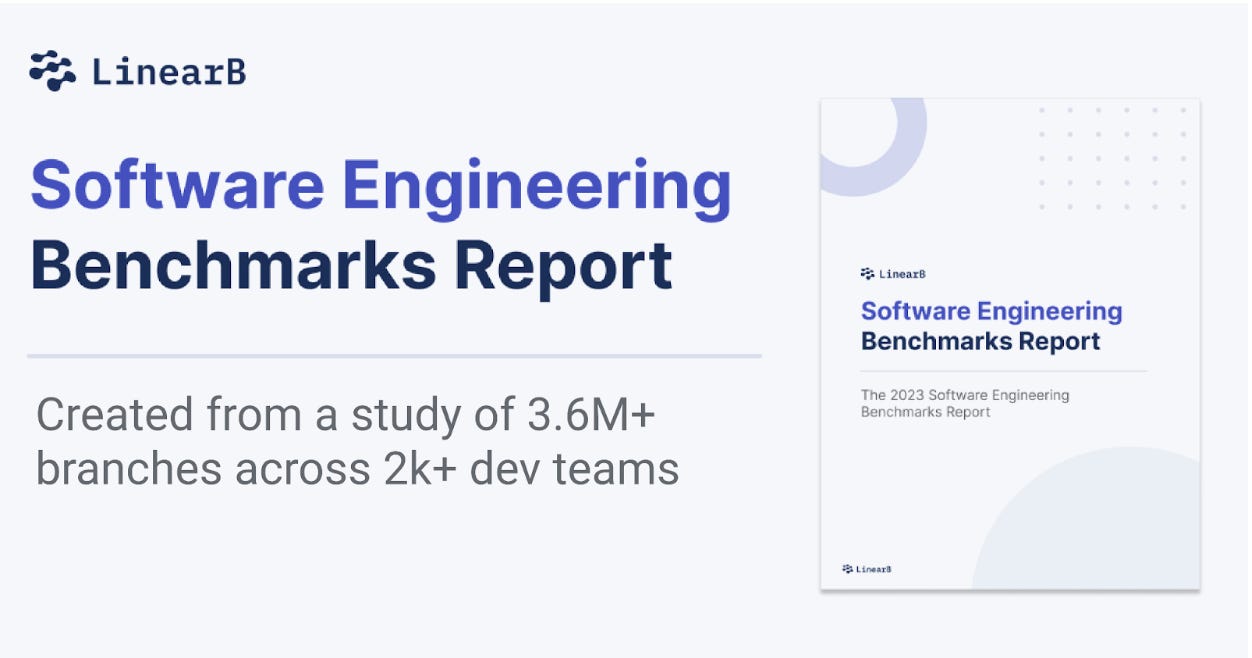Open the report cover thumbnail

[x=1010, y=344]
